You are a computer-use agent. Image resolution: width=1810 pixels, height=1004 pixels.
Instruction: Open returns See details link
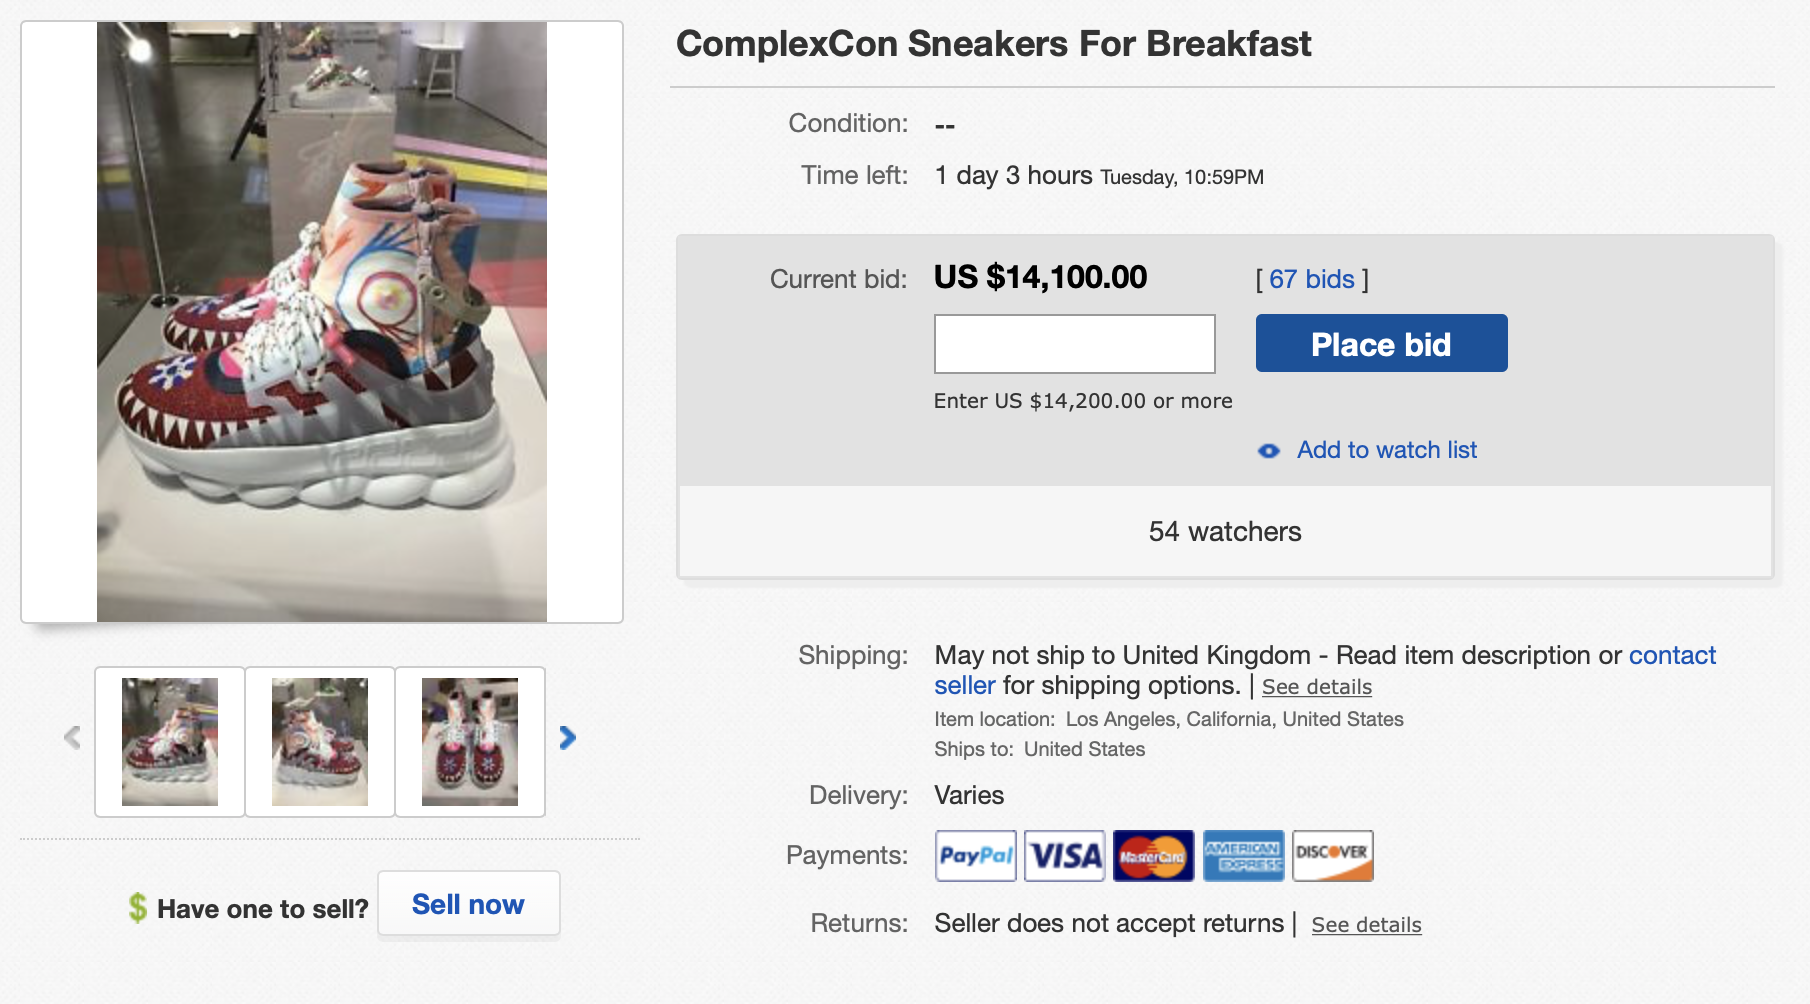click(x=1366, y=925)
